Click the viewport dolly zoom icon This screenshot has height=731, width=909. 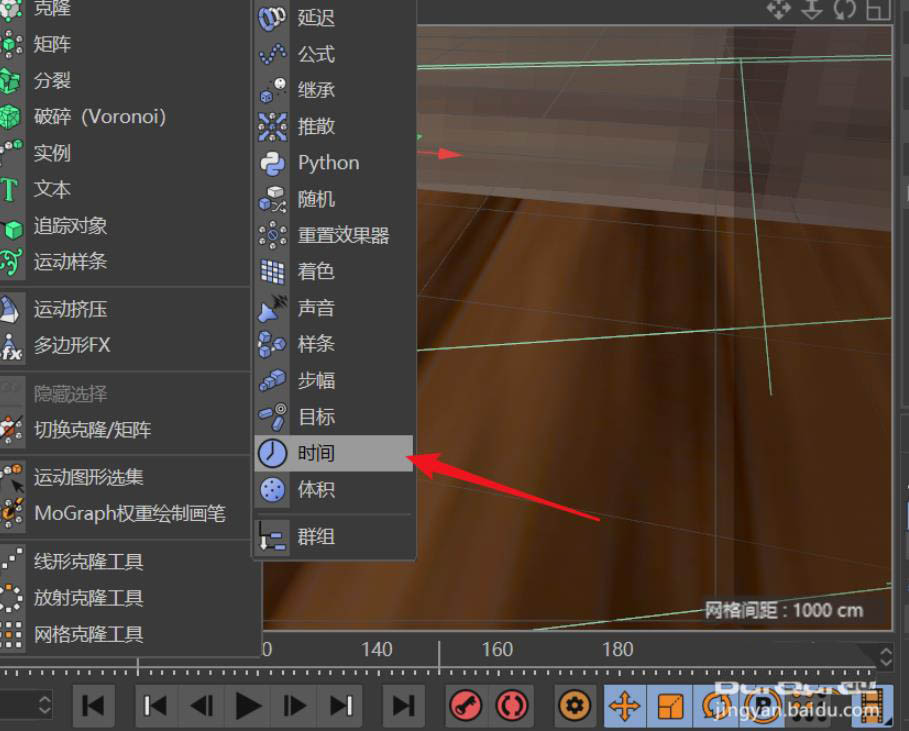tap(812, 9)
